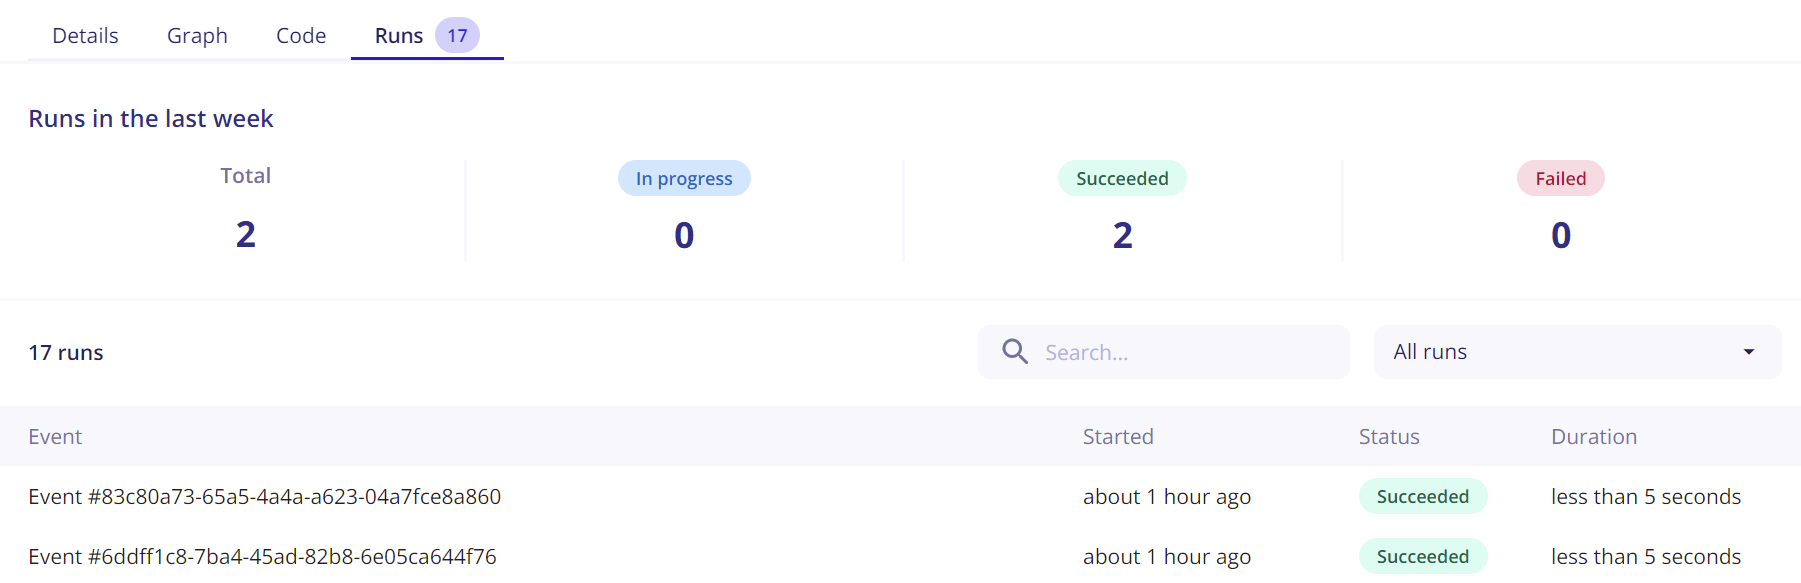Click the 17 badge on Runs tab

click(x=457, y=36)
